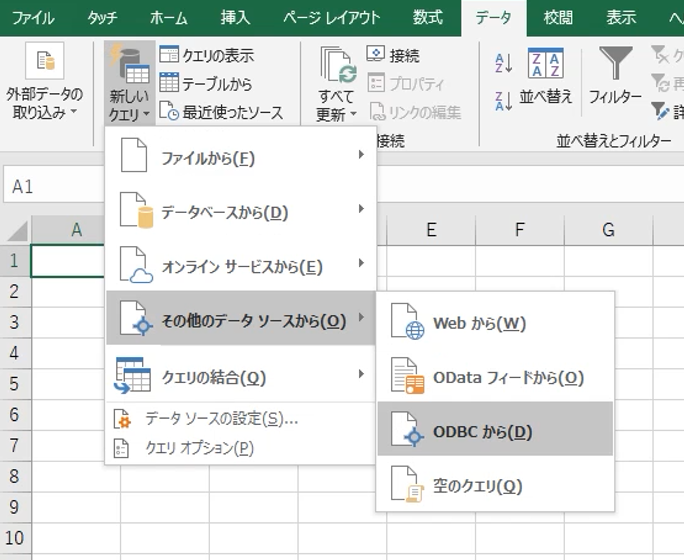Image resolution: width=684 pixels, height=560 pixels.
Task: Click the advanced filter pencil icon
Action: (x=660, y=111)
